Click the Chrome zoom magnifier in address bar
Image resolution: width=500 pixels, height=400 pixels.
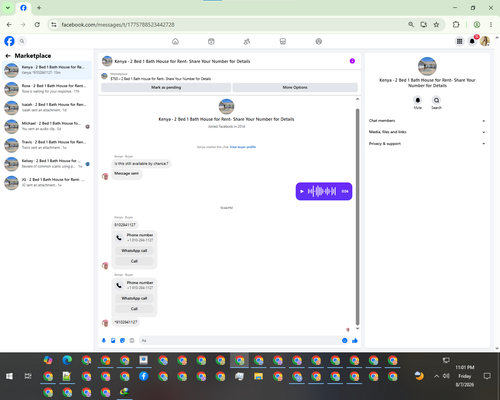[411, 24]
